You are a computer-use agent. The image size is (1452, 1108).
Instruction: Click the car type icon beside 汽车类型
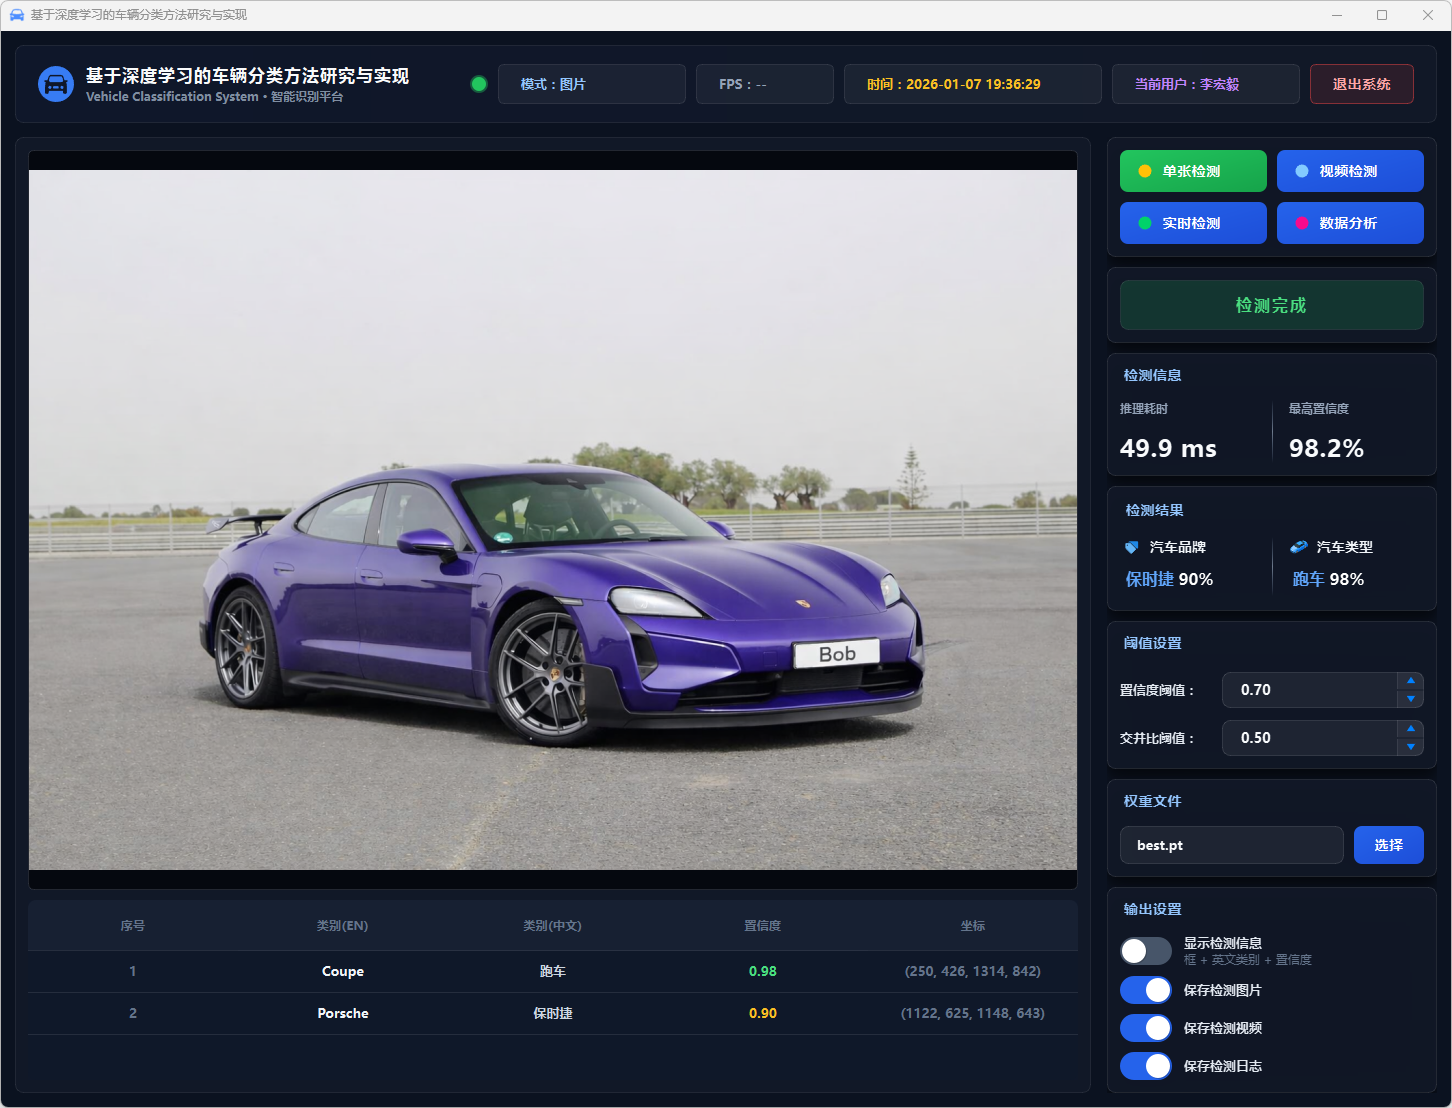point(1299,547)
